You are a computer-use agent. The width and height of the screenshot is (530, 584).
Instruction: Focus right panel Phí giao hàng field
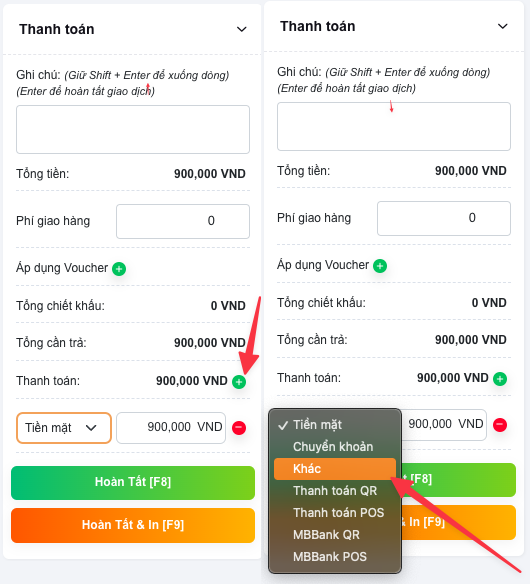pos(444,218)
